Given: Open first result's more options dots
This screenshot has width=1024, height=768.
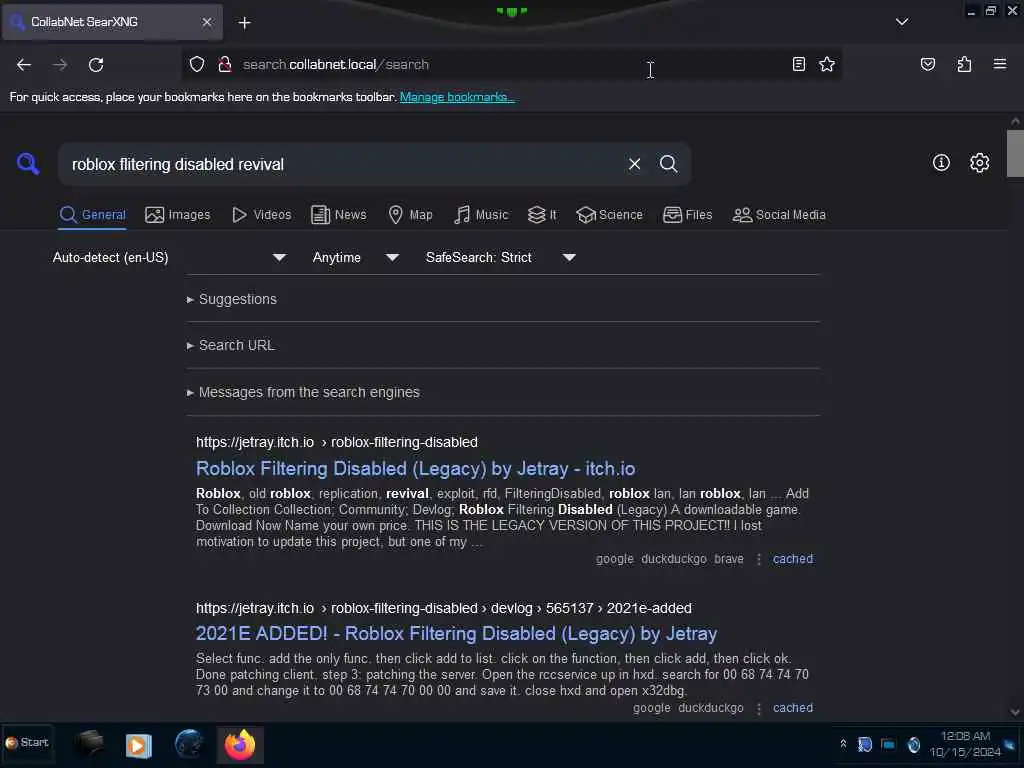Looking at the screenshot, I should (x=758, y=559).
